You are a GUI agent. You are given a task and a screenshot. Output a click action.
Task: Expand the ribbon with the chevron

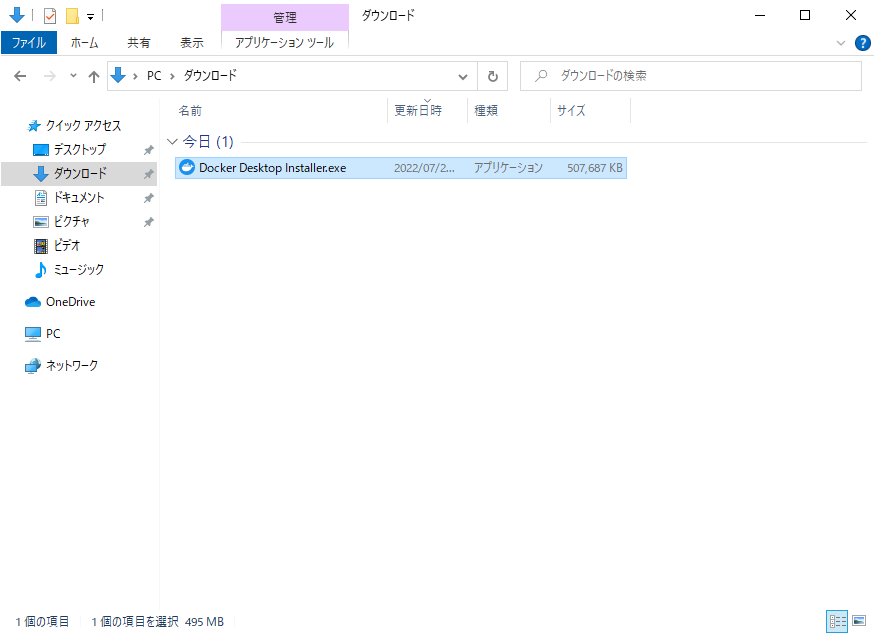(841, 43)
